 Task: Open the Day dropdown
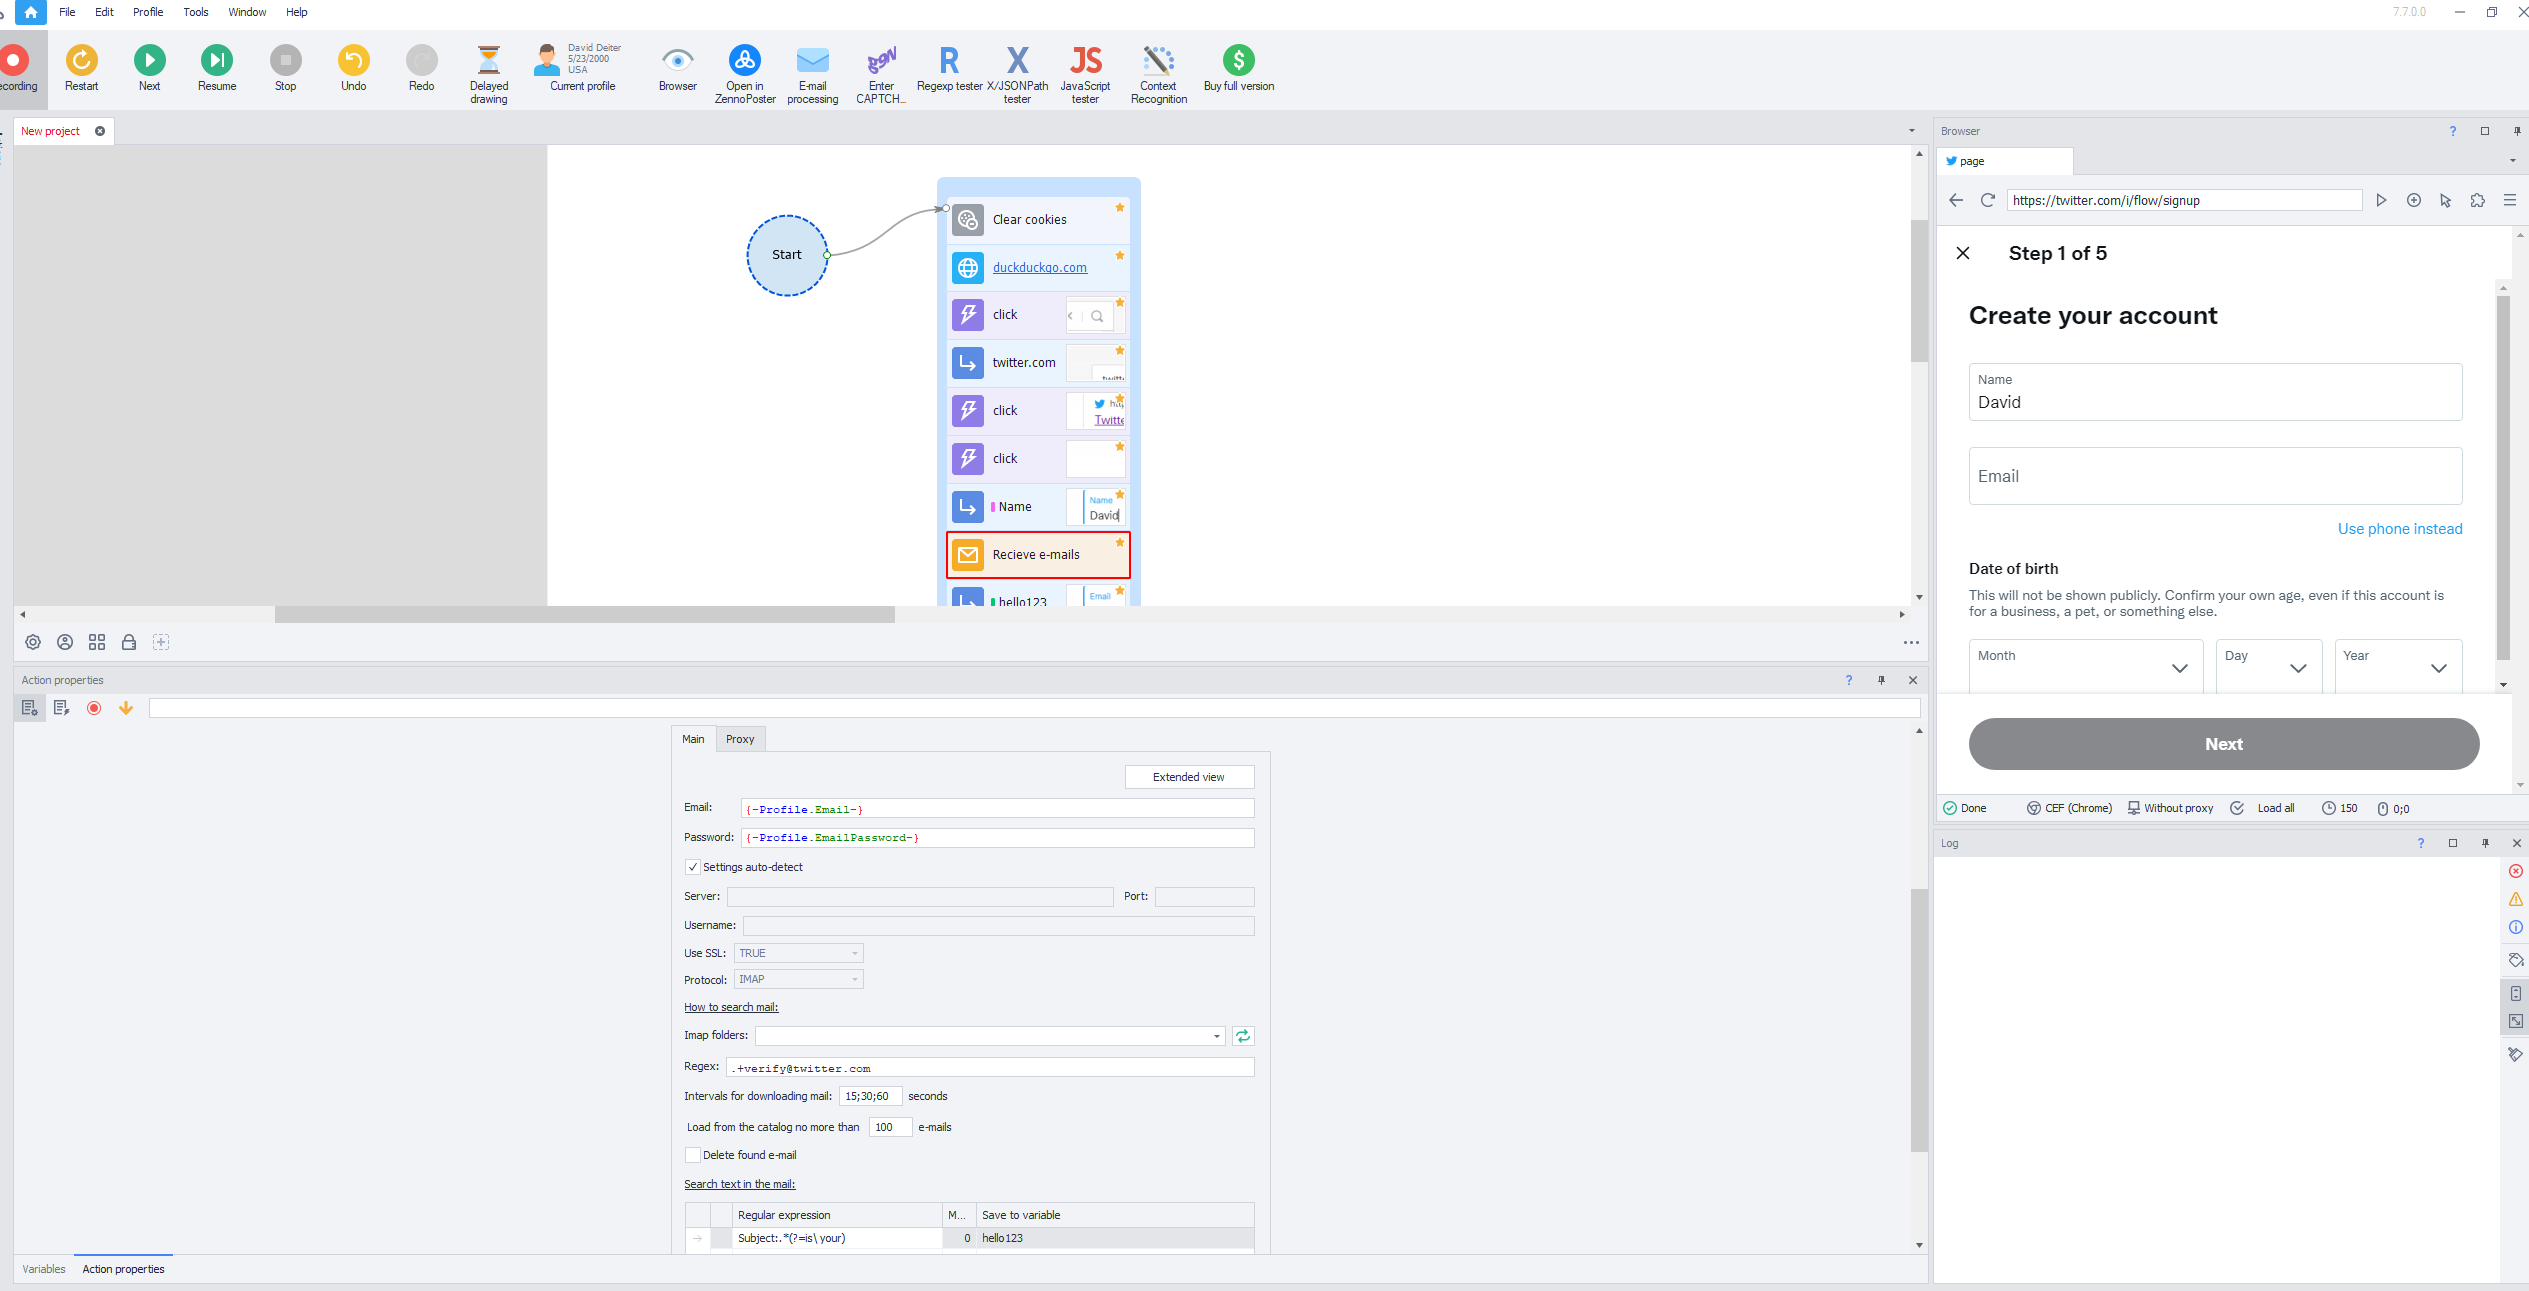point(2269,667)
